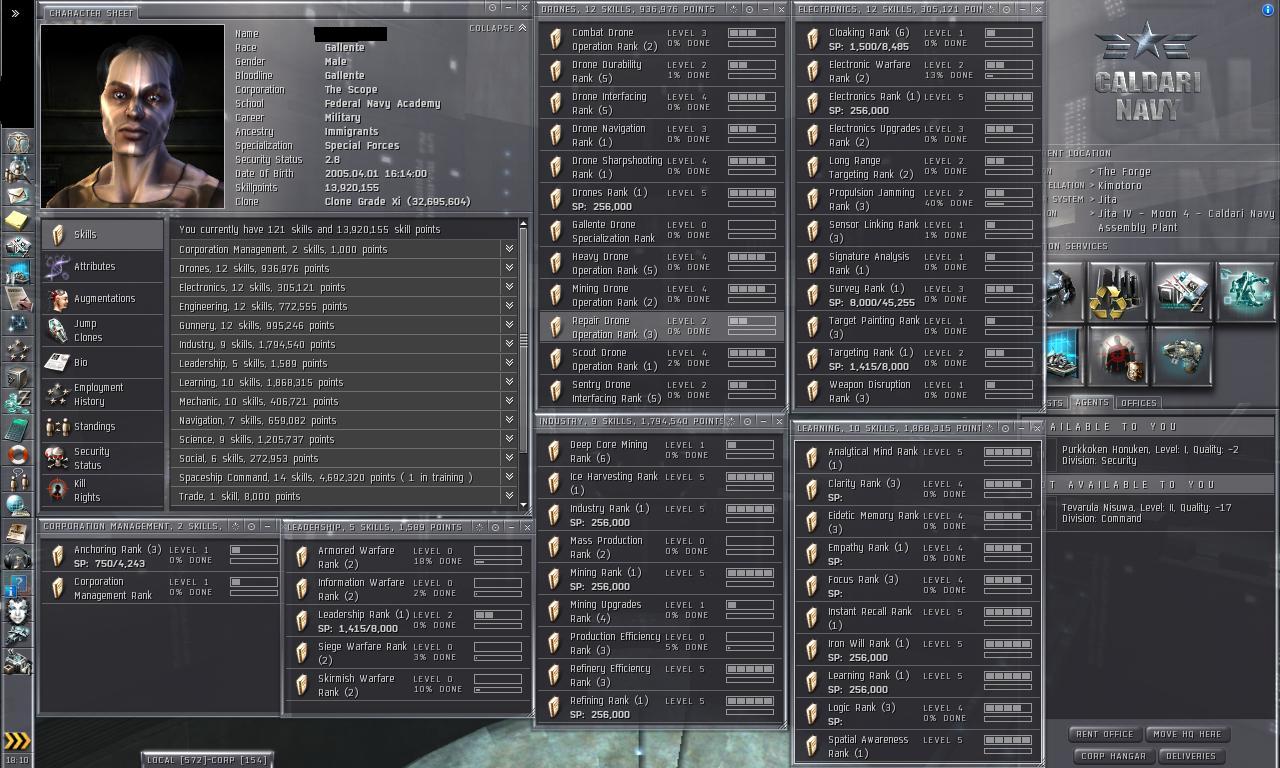
Task: Expand the Spaceship Command skill group chevron
Action: pos(509,477)
